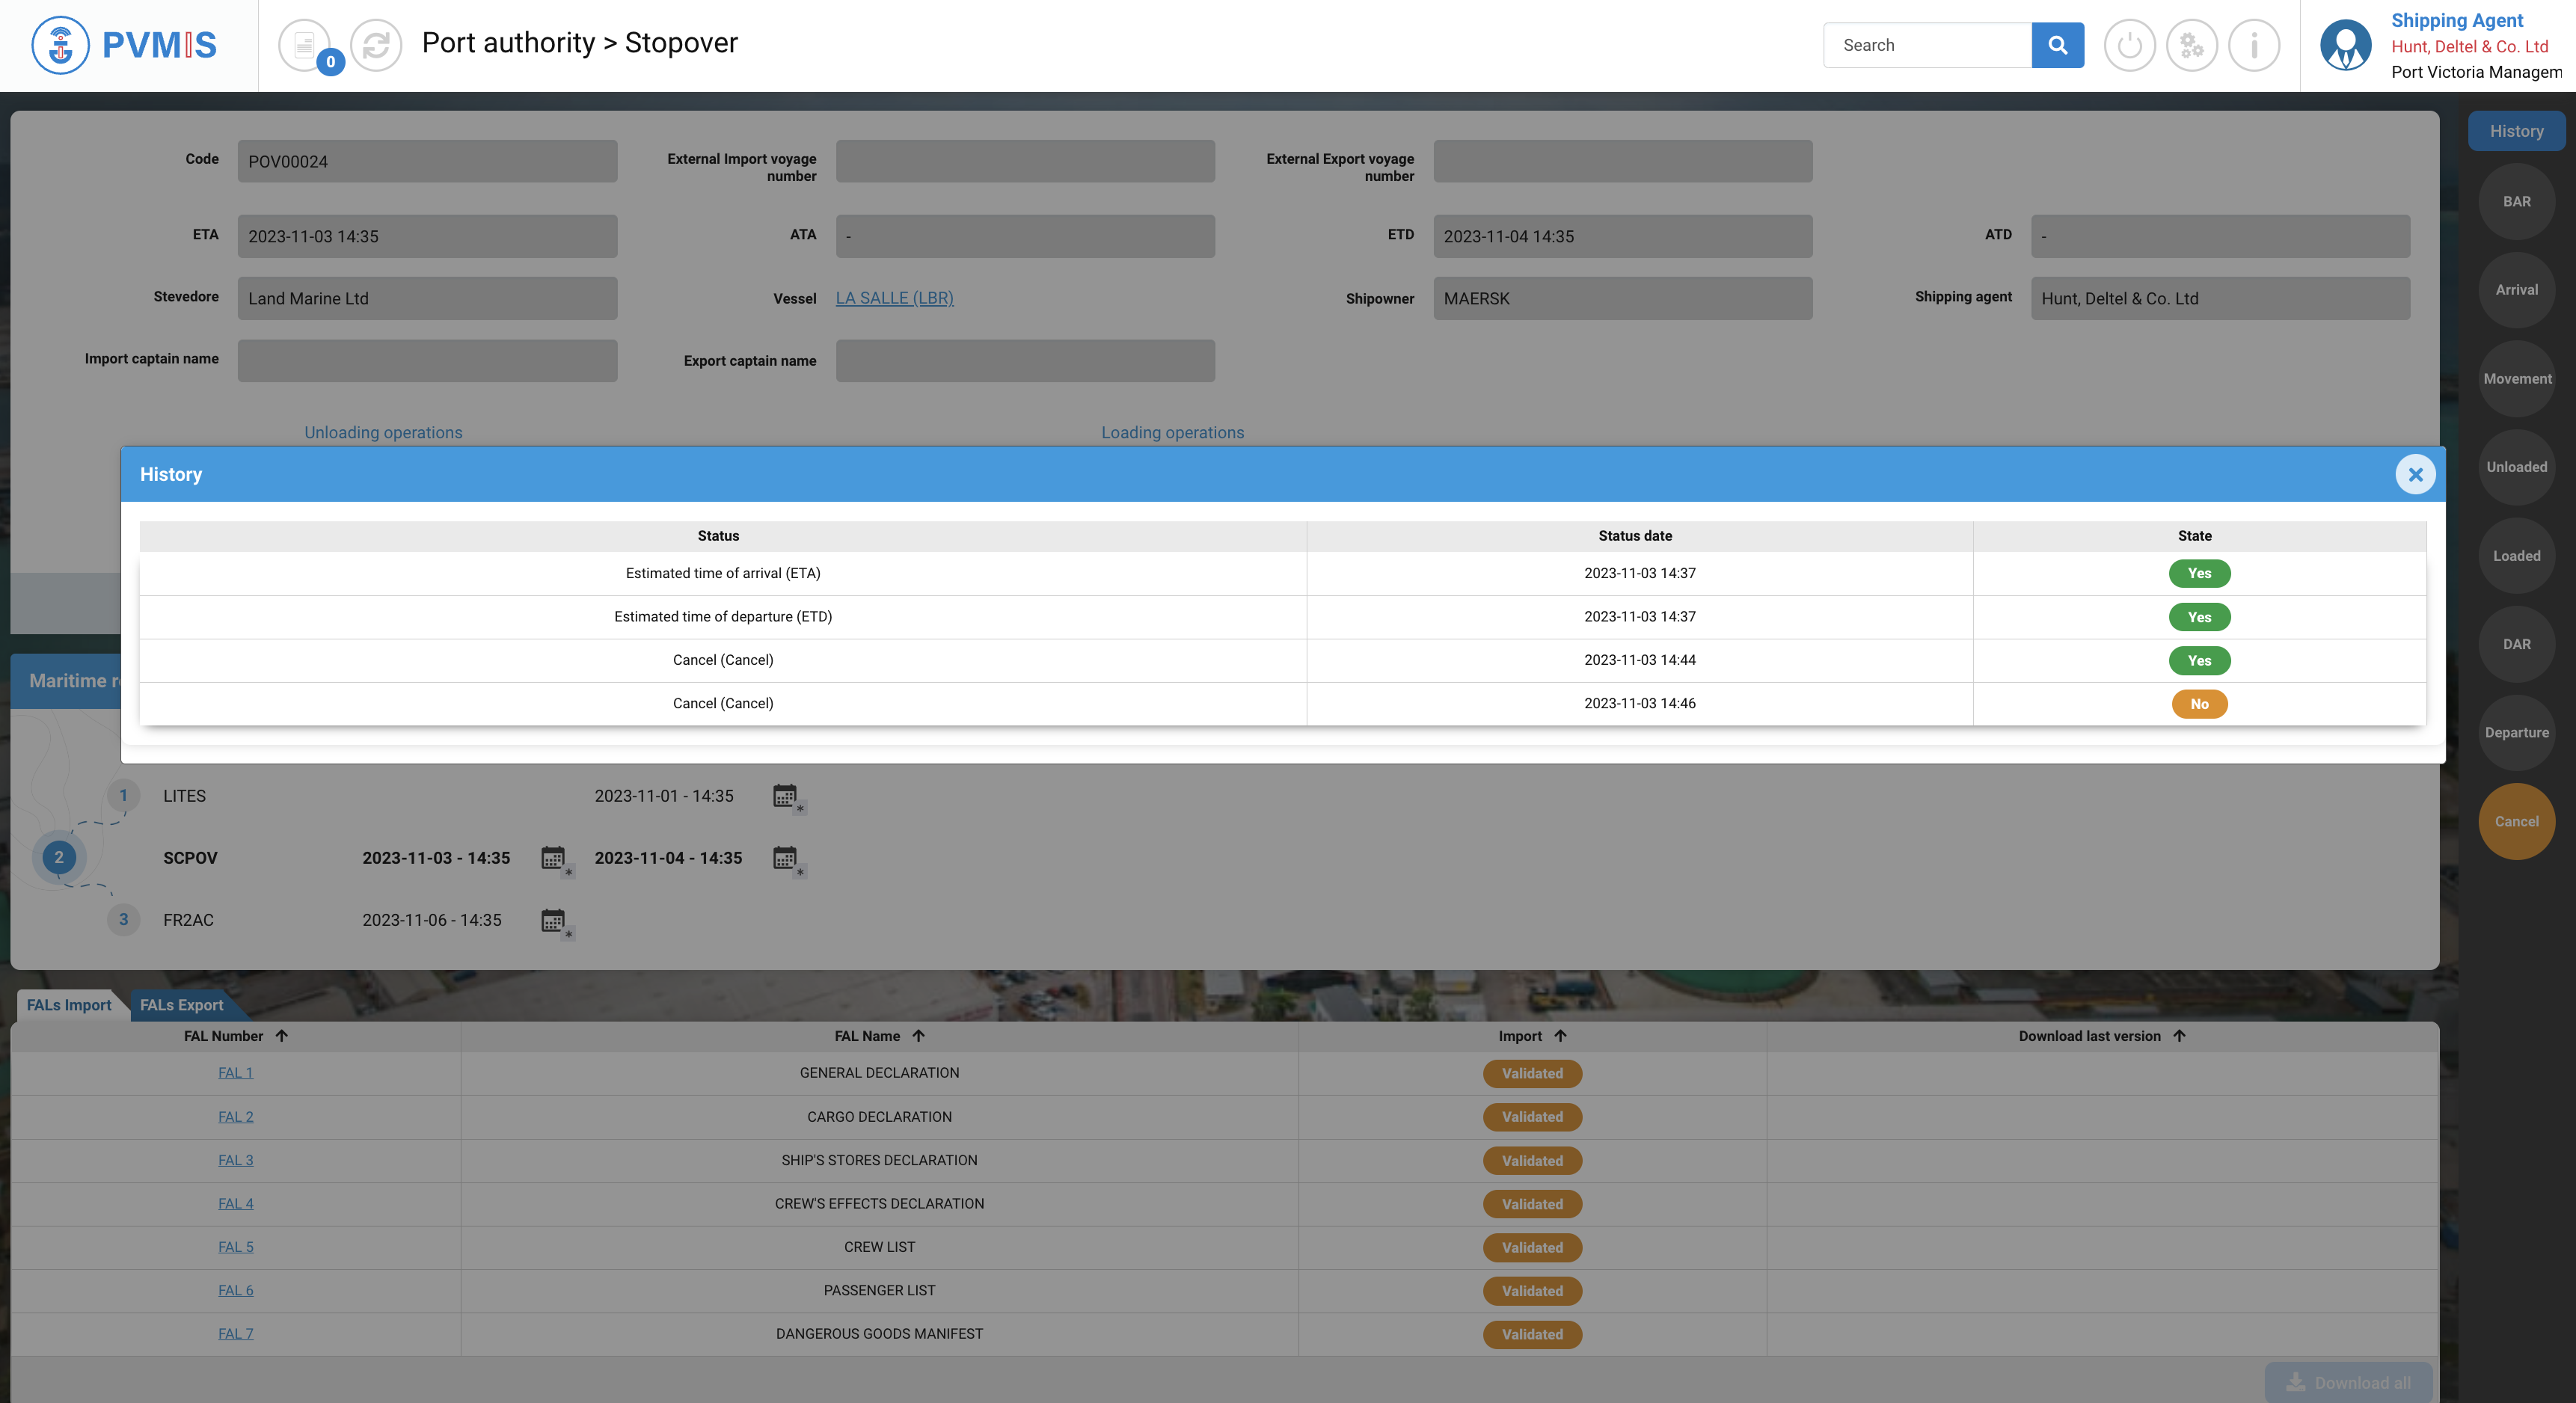Open the settings gears icon

pos(2191,45)
